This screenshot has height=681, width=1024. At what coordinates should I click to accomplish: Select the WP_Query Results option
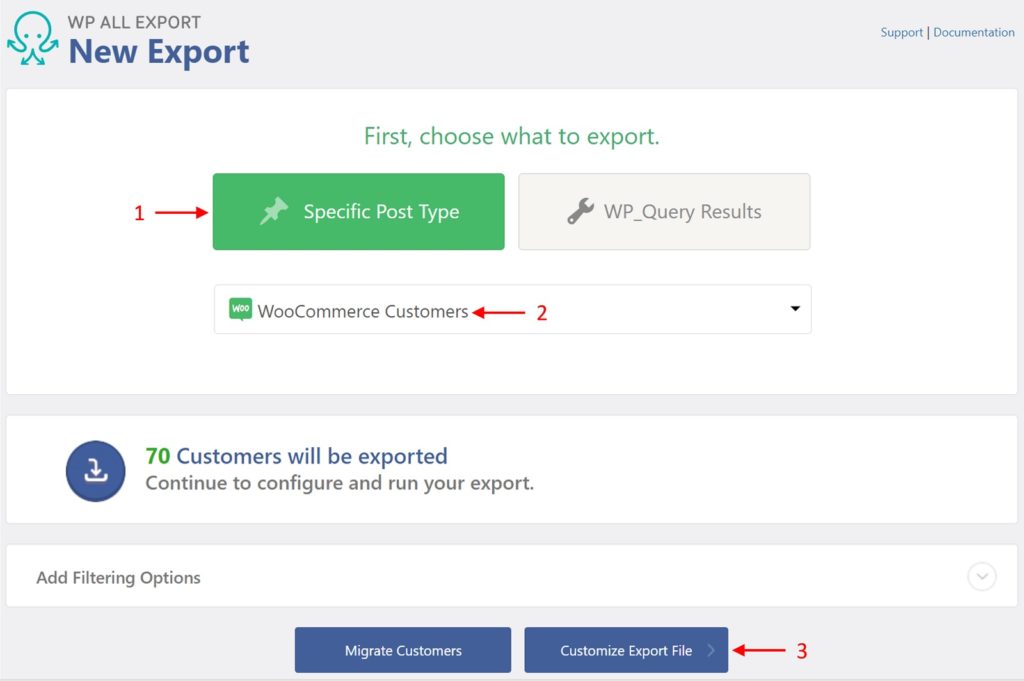(664, 211)
